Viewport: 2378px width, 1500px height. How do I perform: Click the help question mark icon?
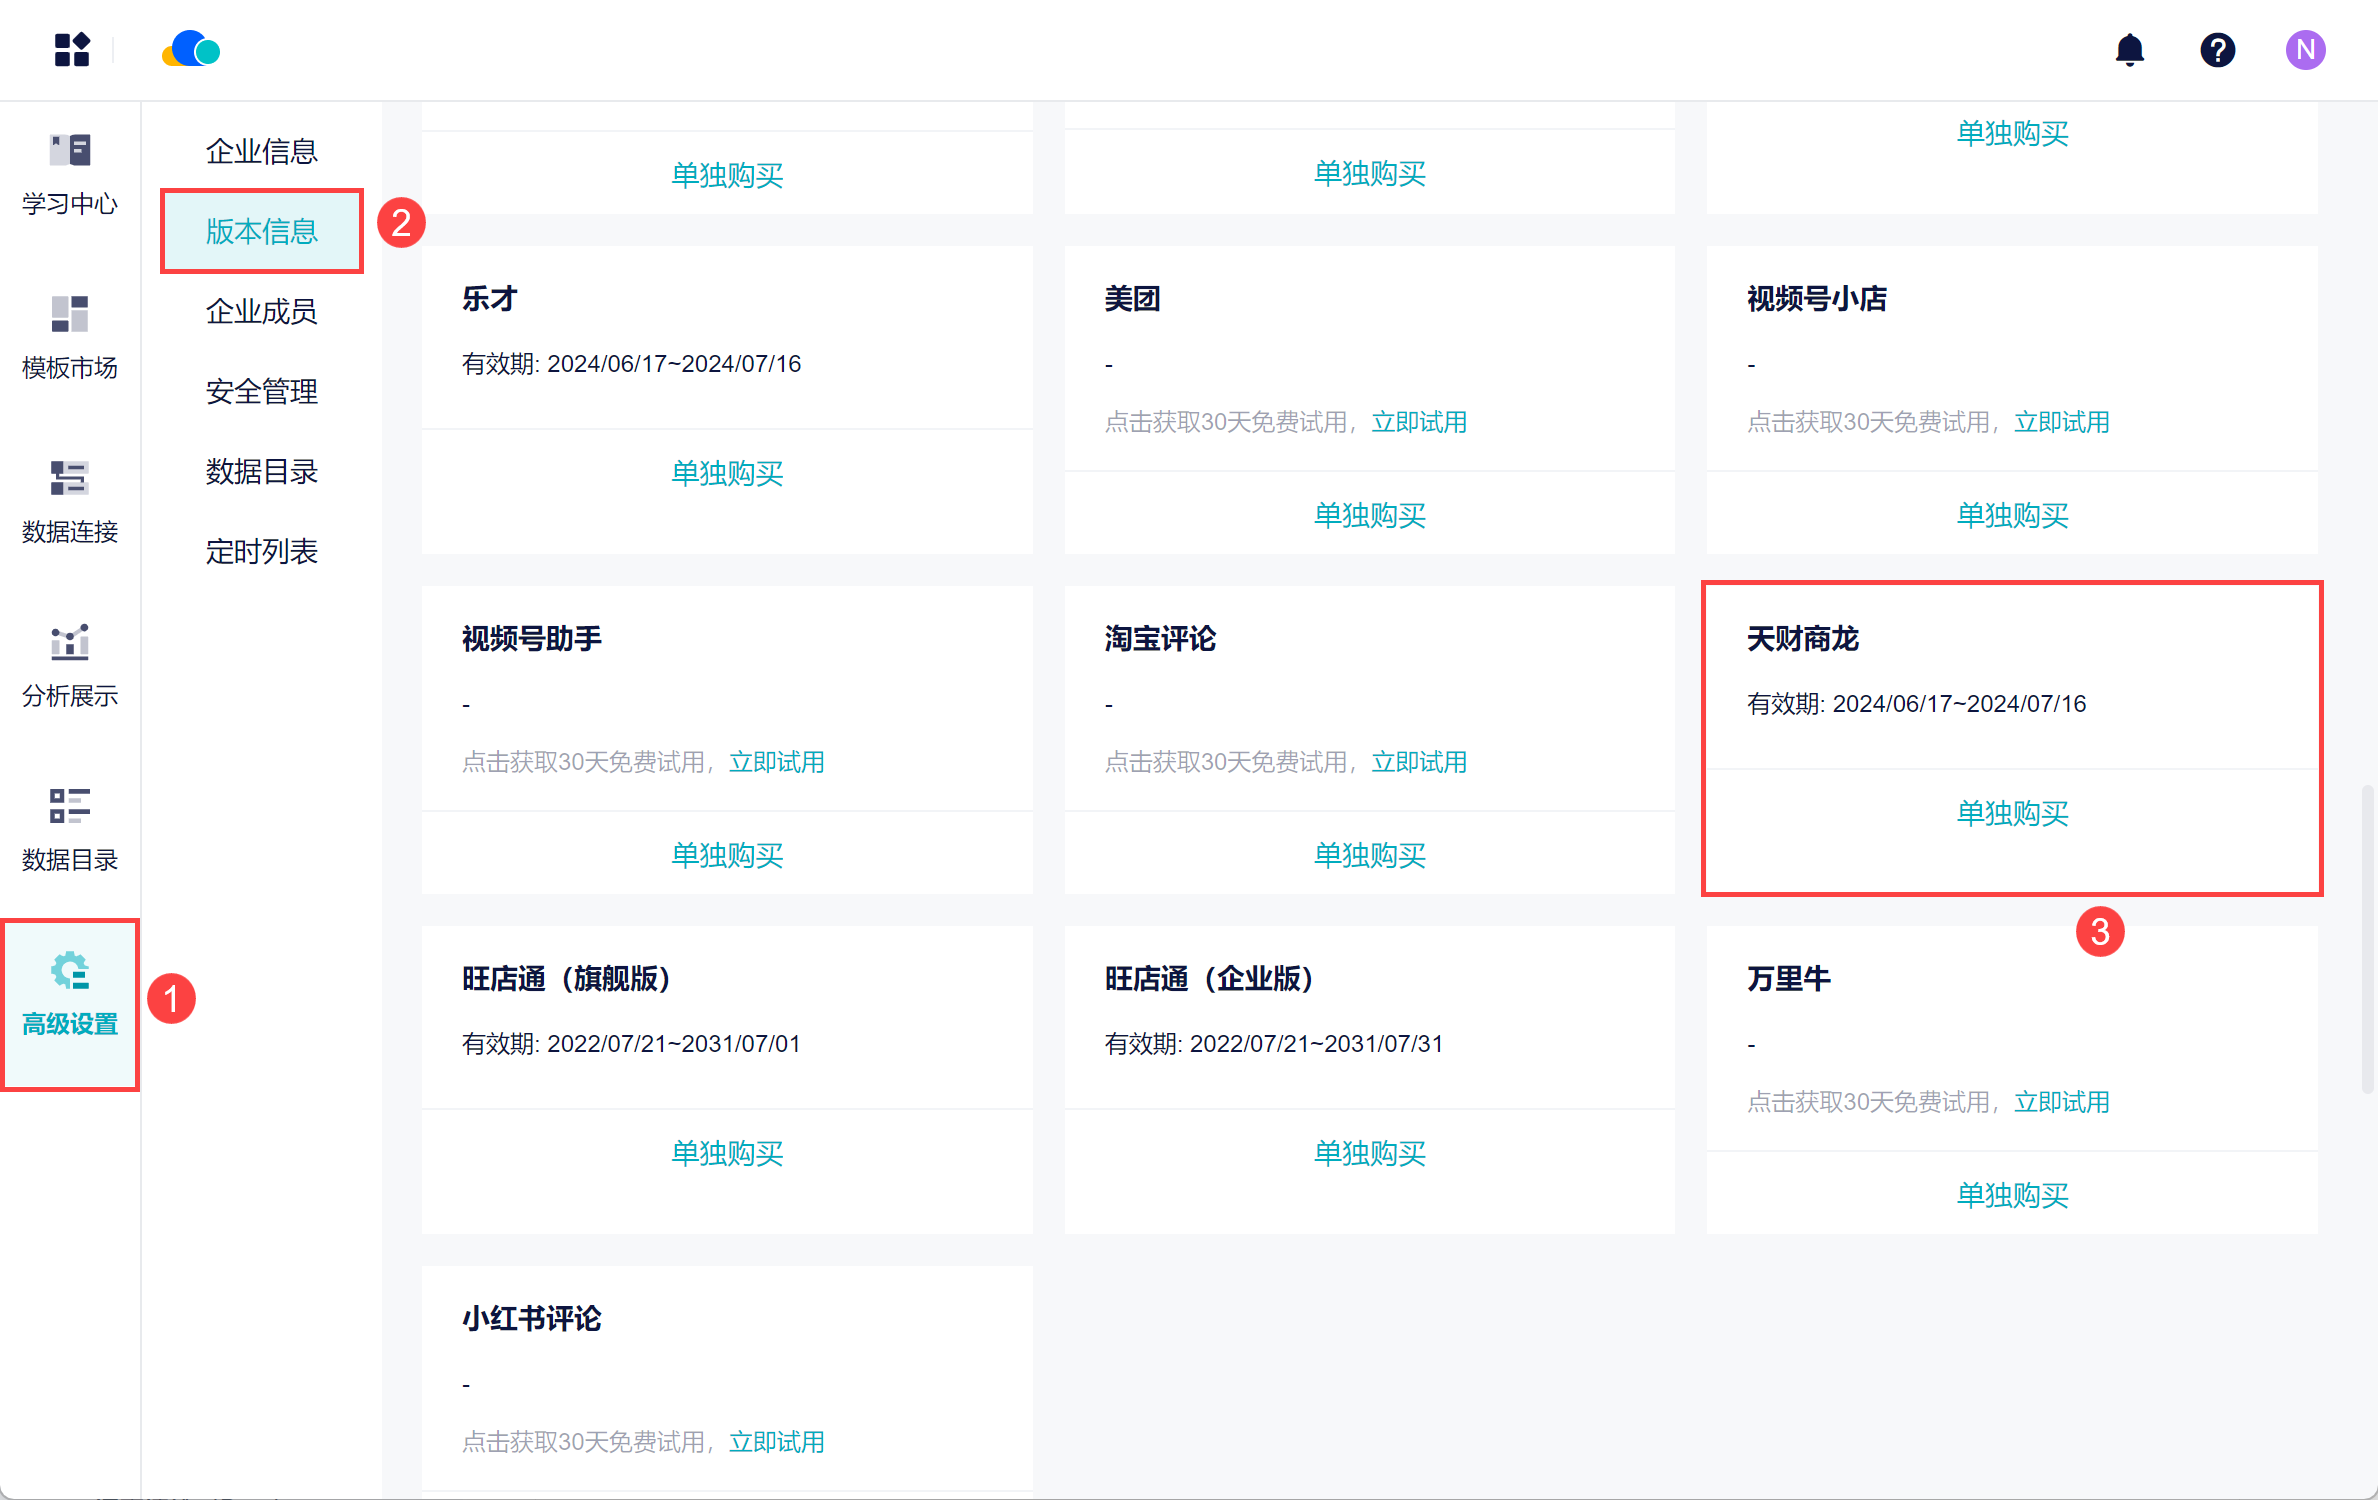click(2217, 50)
